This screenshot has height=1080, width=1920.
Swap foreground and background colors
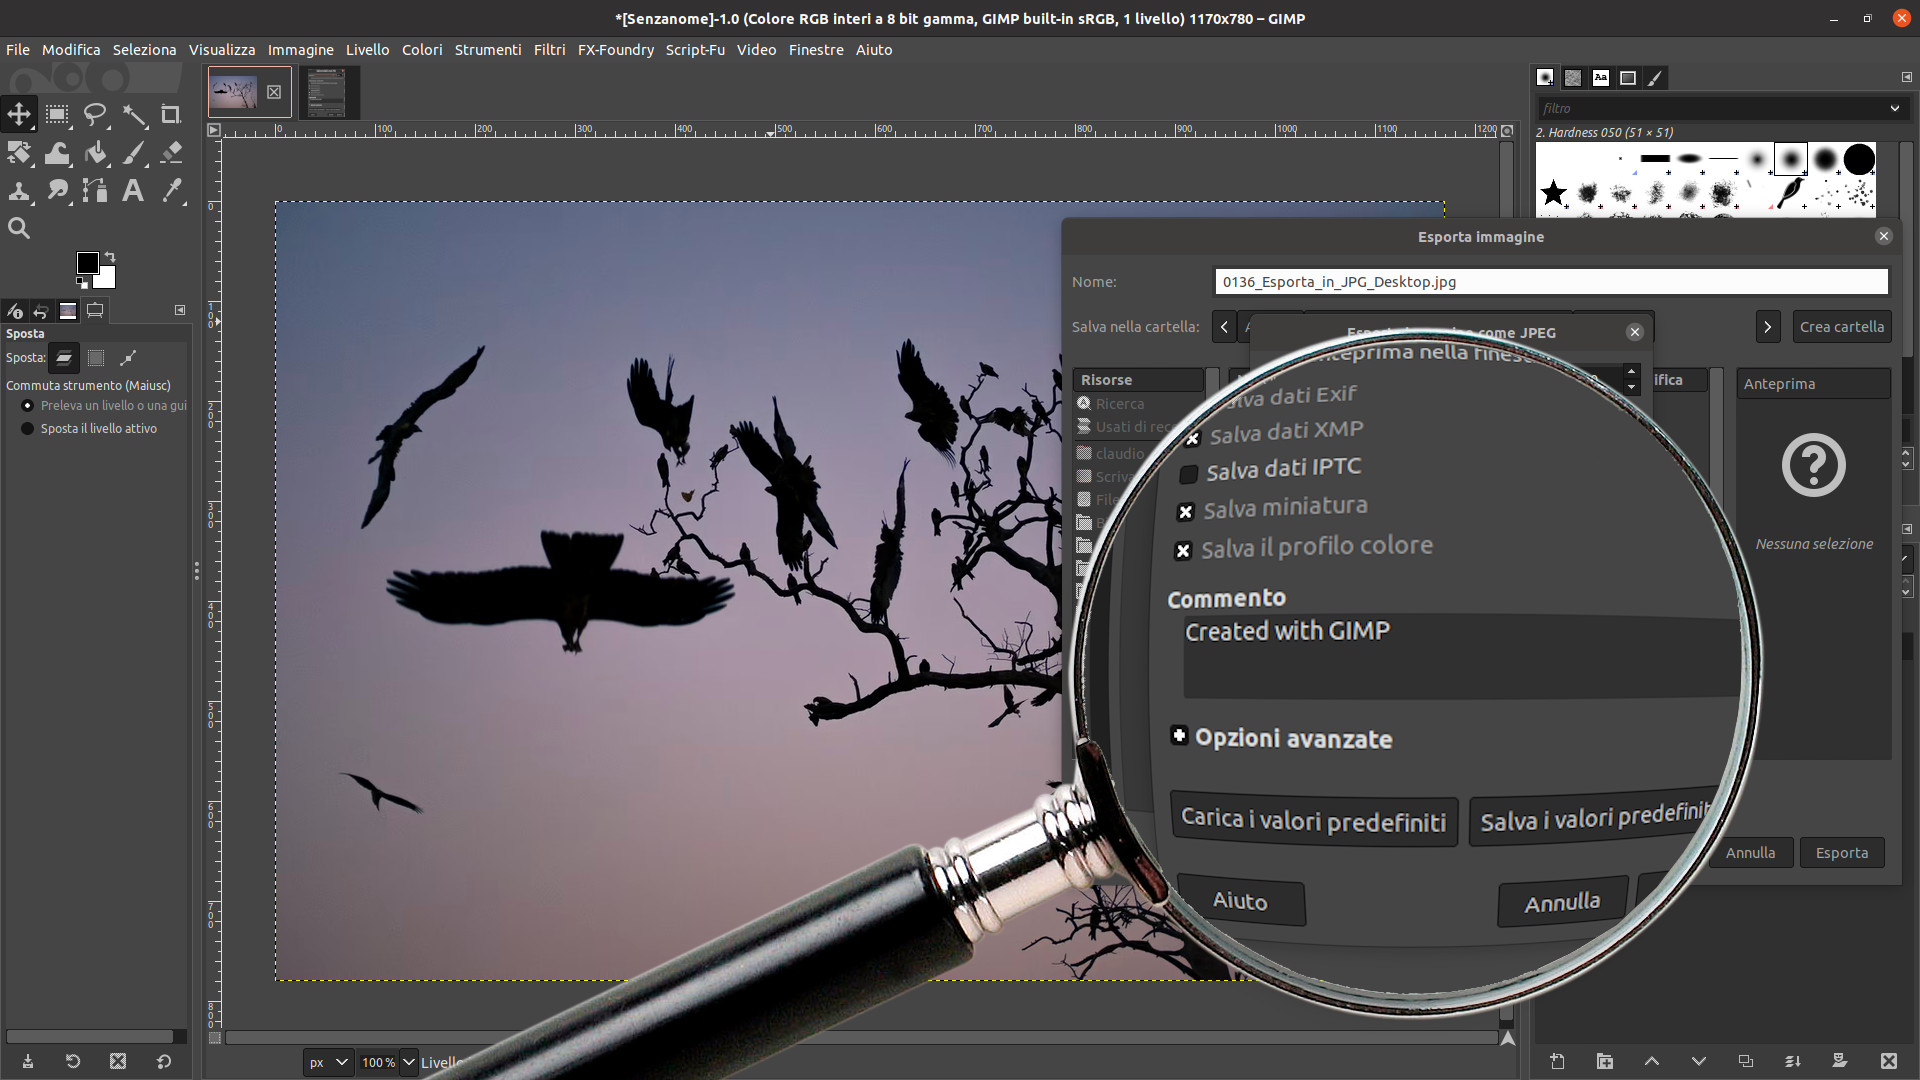pyautogui.click(x=110, y=257)
